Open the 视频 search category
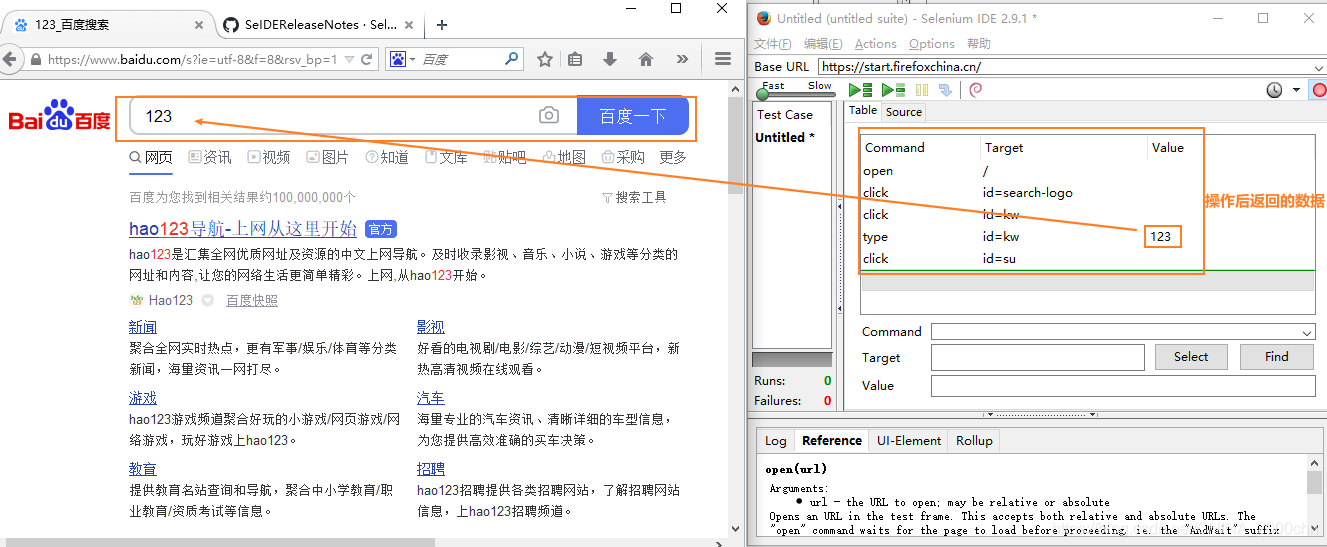This screenshot has height=547, width=1327. (x=269, y=157)
